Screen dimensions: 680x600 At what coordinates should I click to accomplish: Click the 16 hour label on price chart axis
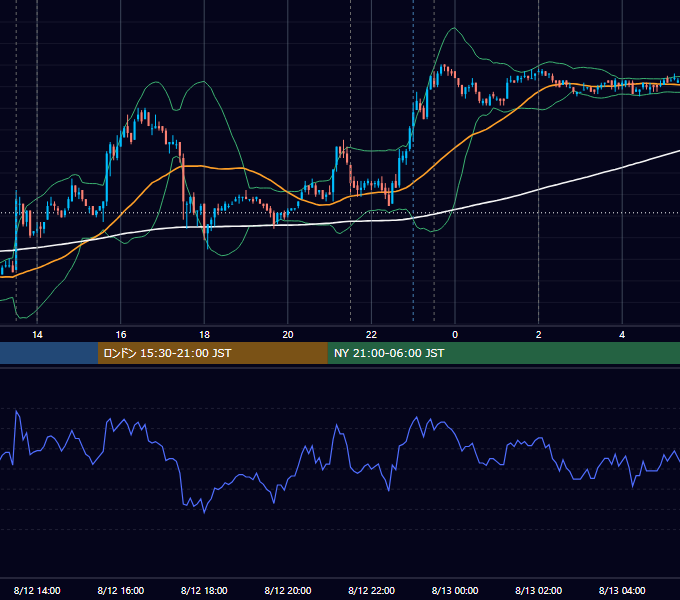click(121, 335)
